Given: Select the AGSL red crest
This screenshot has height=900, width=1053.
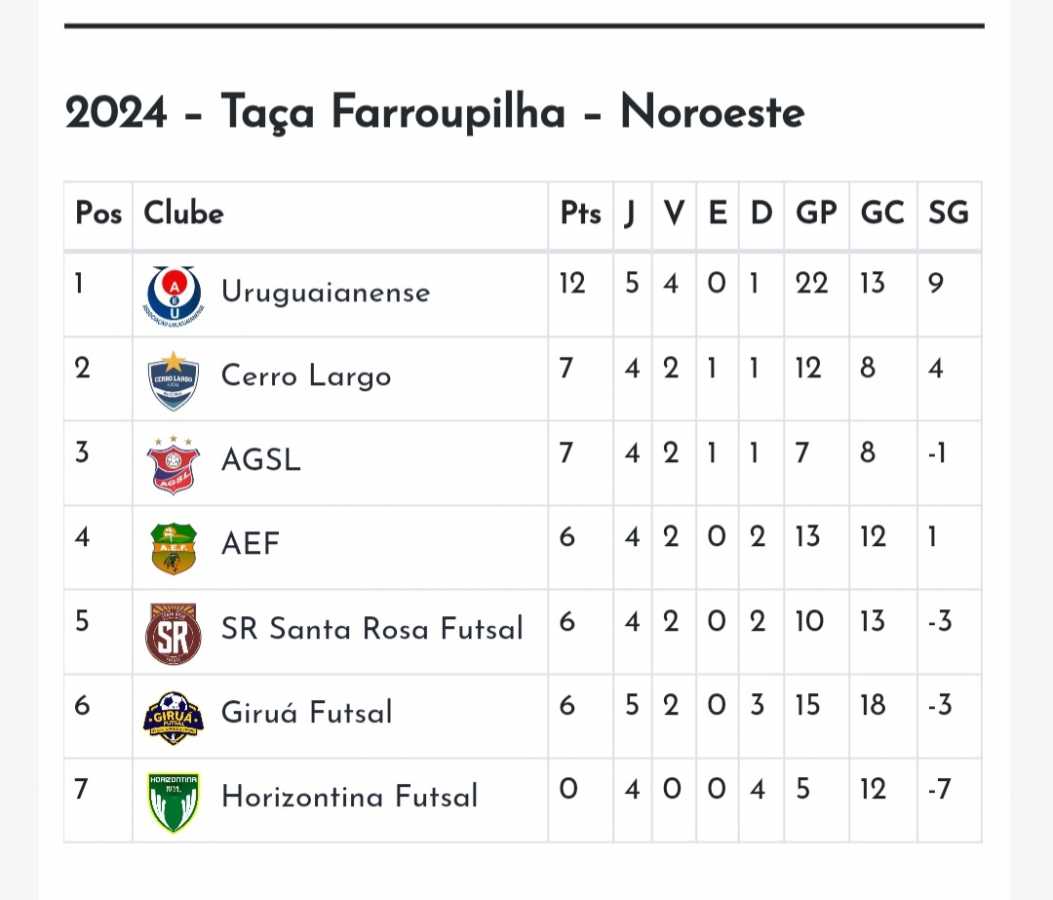Looking at the screenshot, I should (173, 465).
